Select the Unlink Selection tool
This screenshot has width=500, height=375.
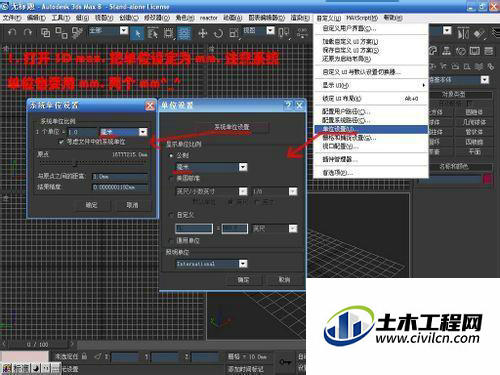[x=61, y=33]
